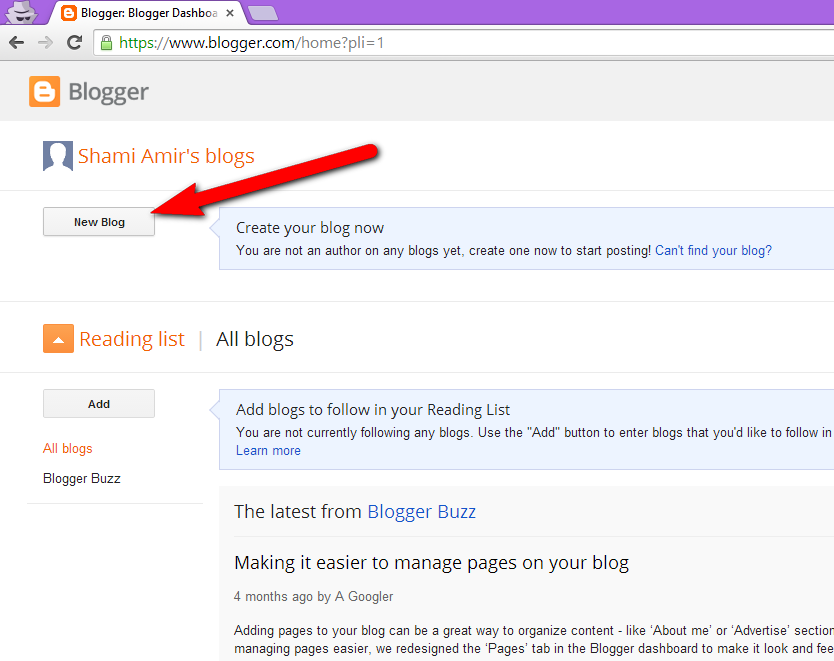Switch to the Reading list tab
834x661 pixels.
[132, 339]
